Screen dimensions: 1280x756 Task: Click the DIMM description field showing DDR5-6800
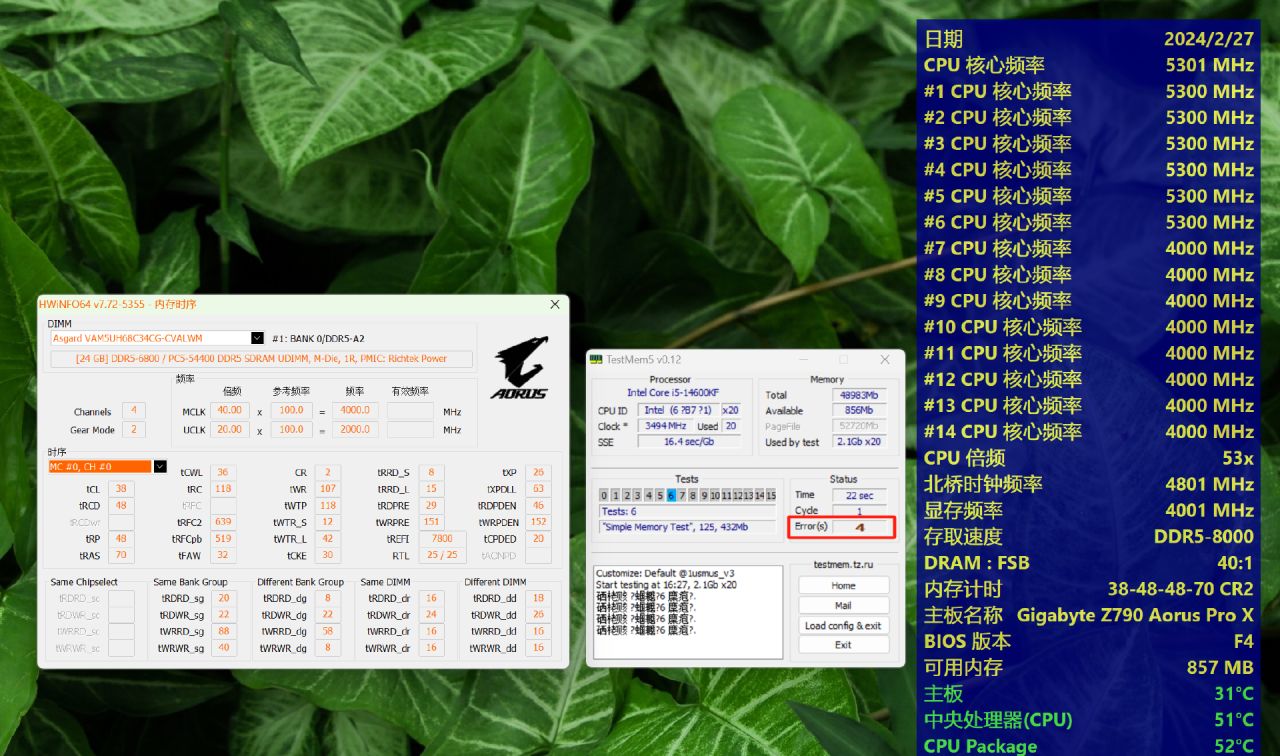pyautogui.click(x=262, y=359)
